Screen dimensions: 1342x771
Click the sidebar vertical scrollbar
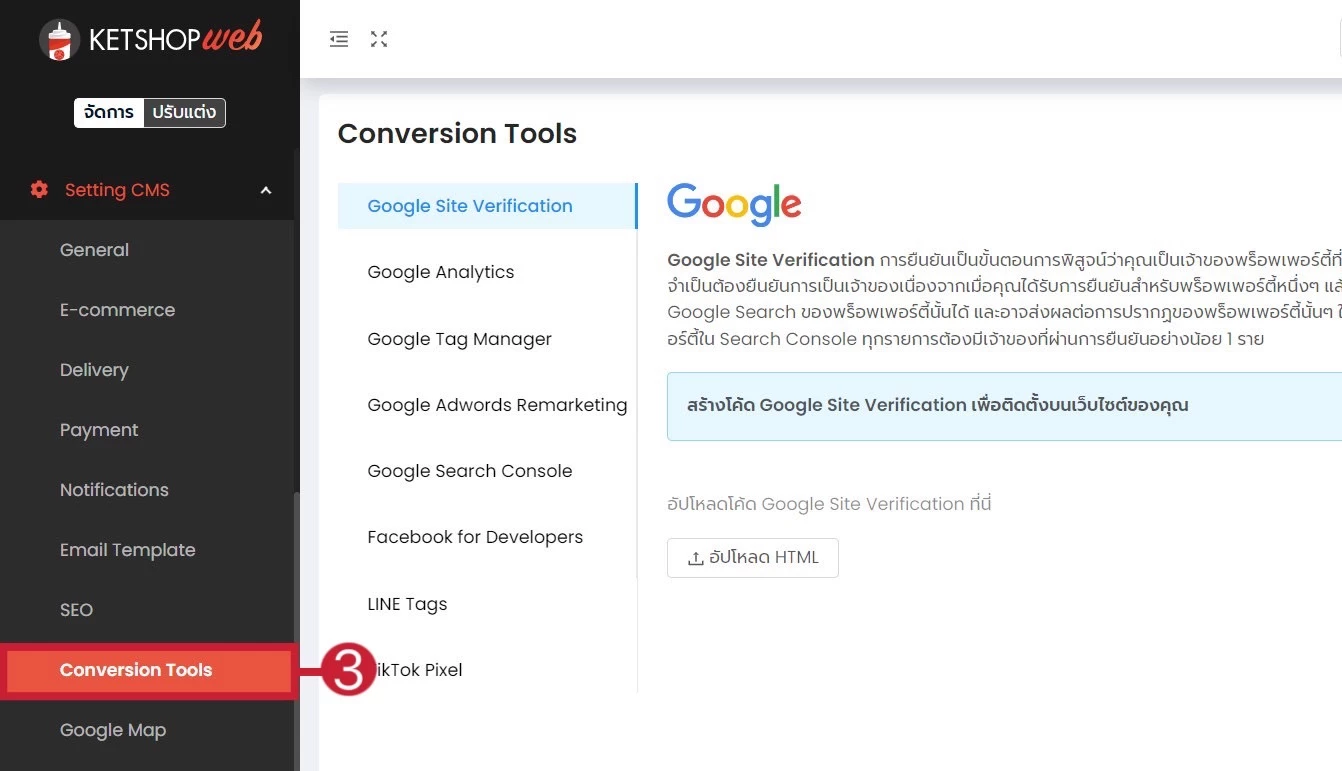point(297,630)
